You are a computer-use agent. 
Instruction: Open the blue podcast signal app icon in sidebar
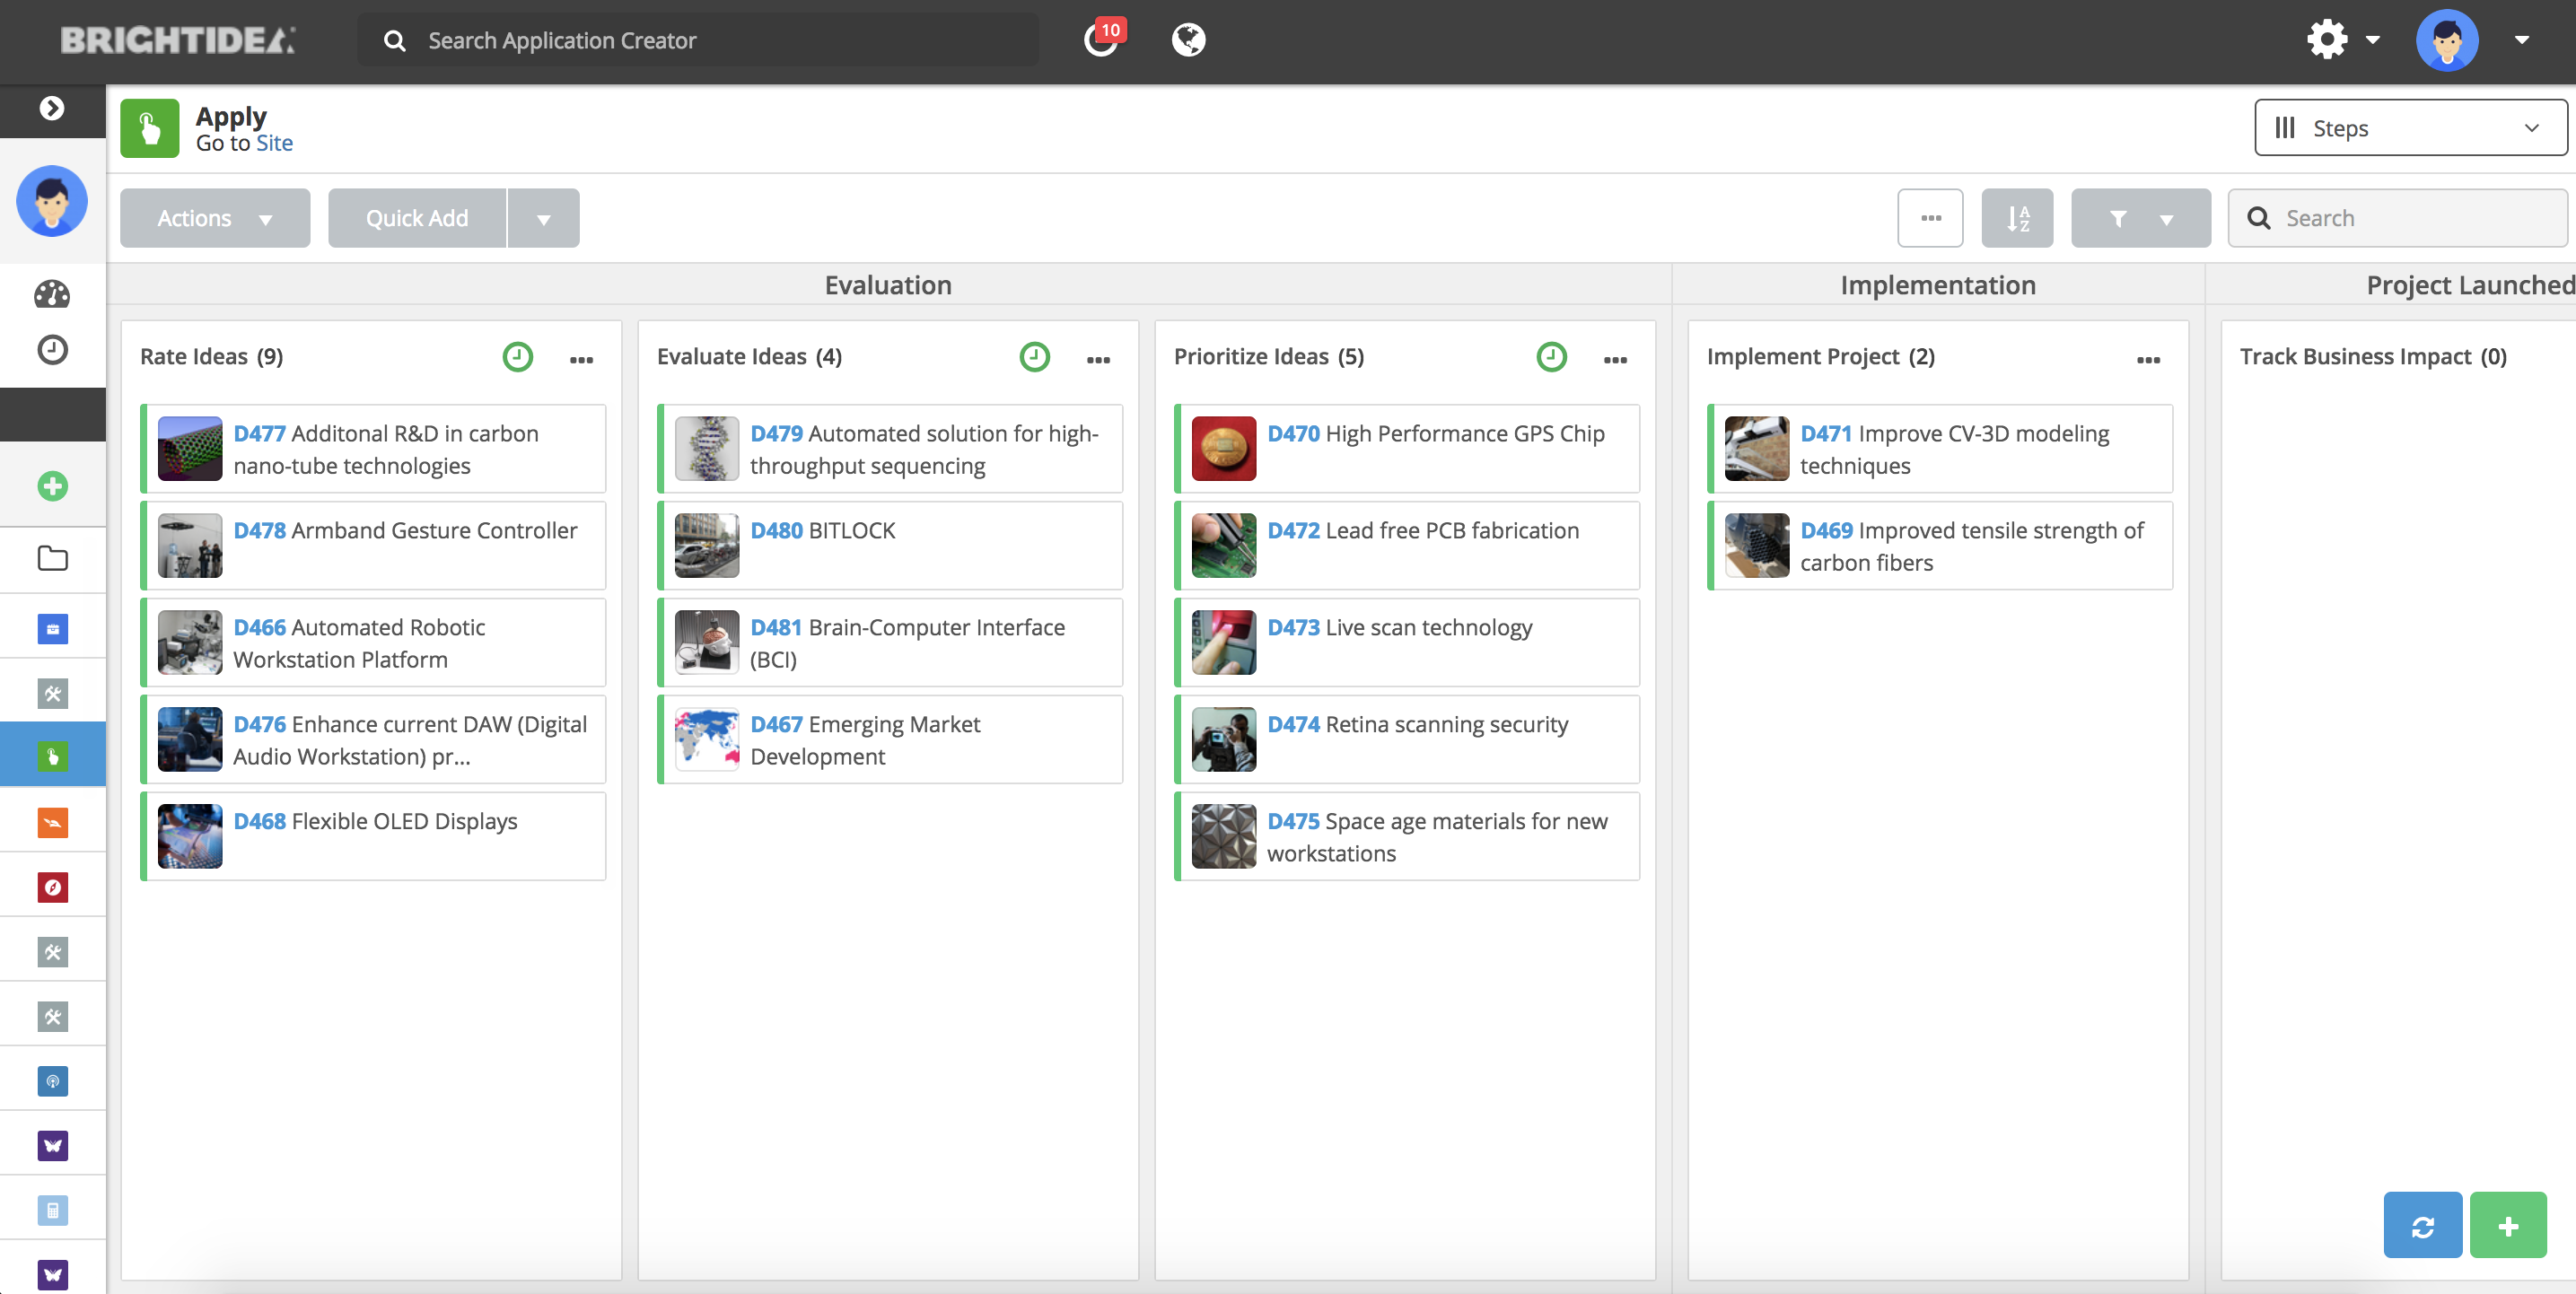point(52,1081)
